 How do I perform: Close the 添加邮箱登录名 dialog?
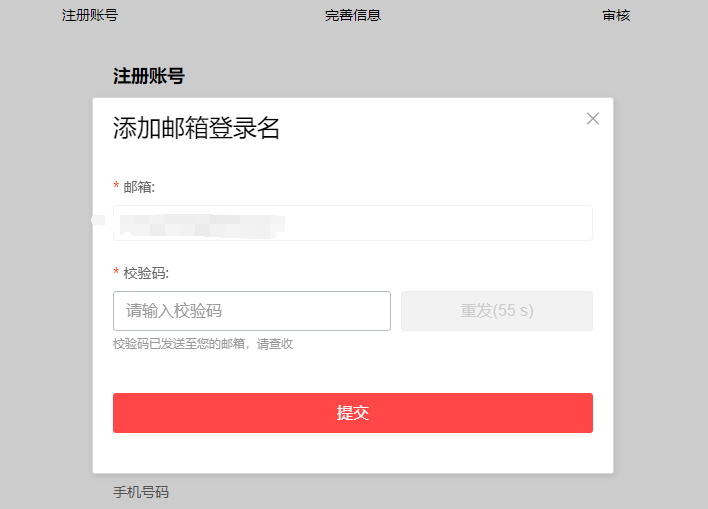(593, 119)
